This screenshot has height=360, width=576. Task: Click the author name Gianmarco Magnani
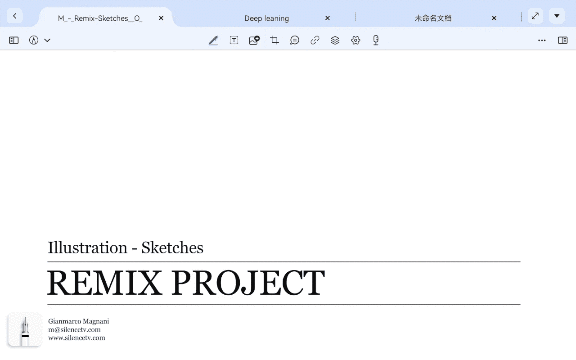point(79,321)
